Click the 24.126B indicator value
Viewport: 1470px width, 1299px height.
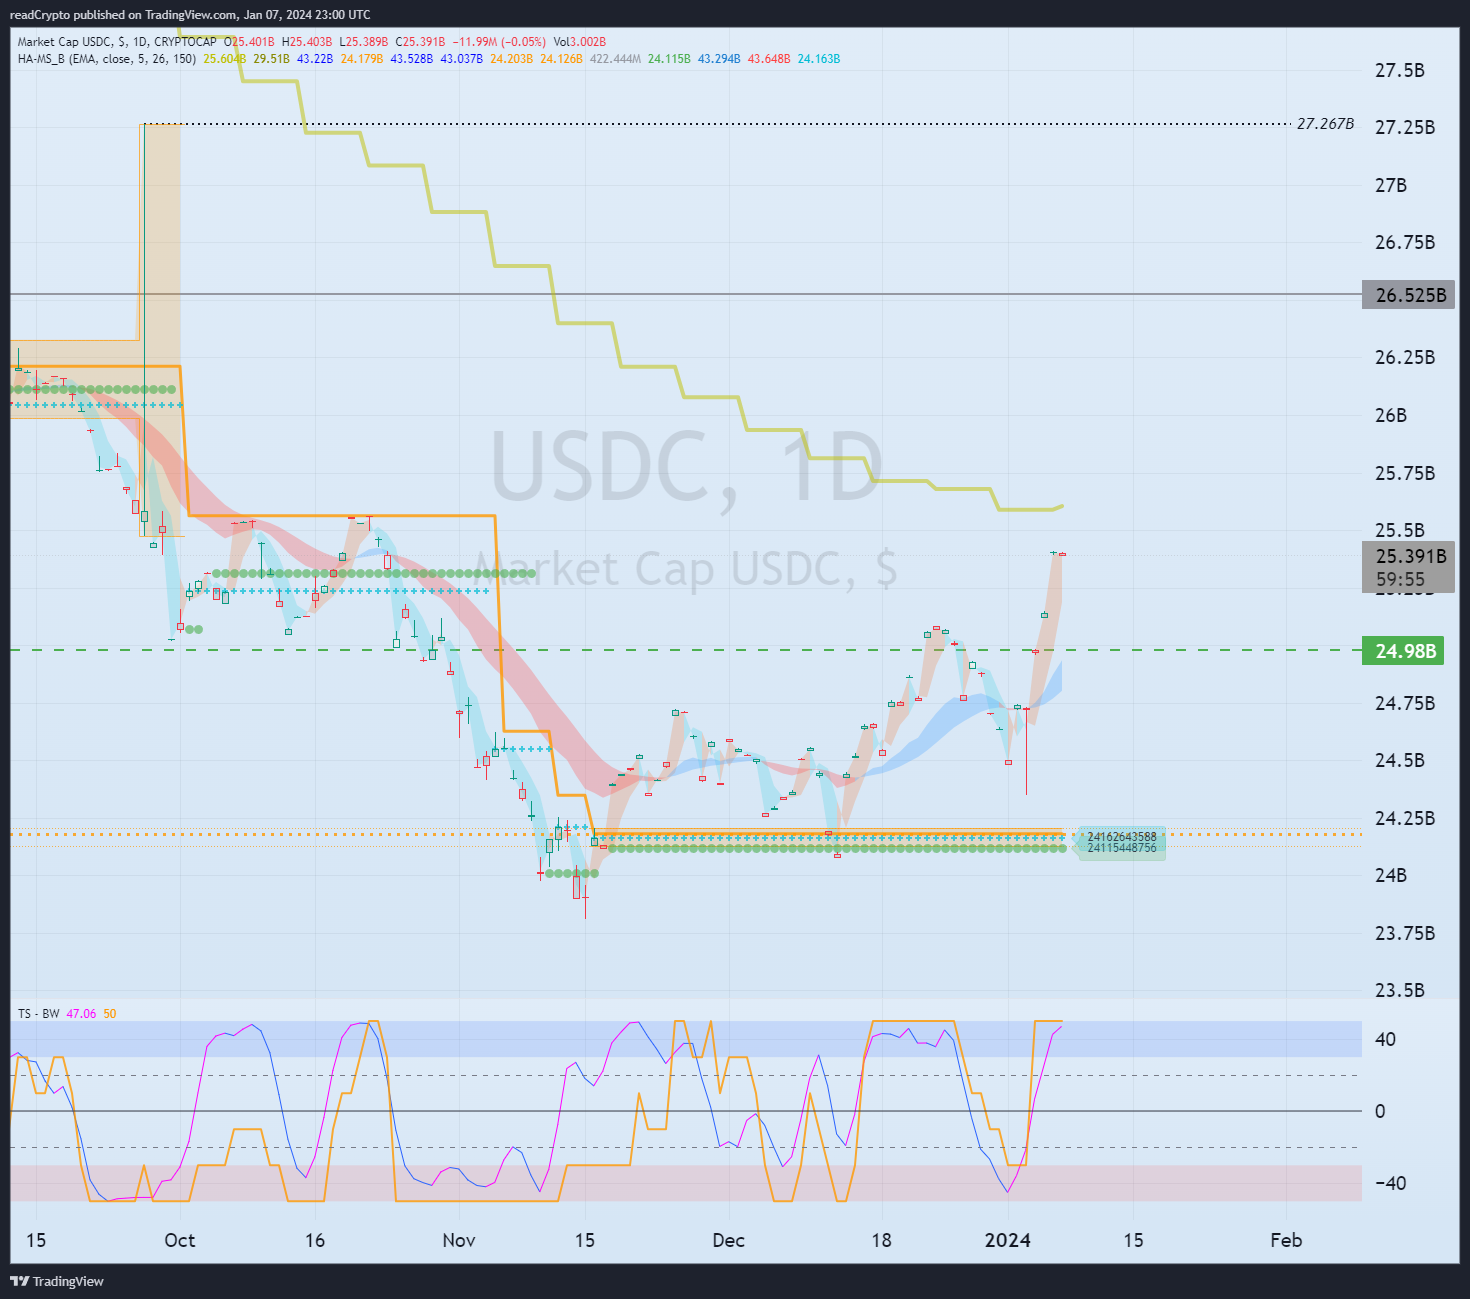tap(562, 59)
